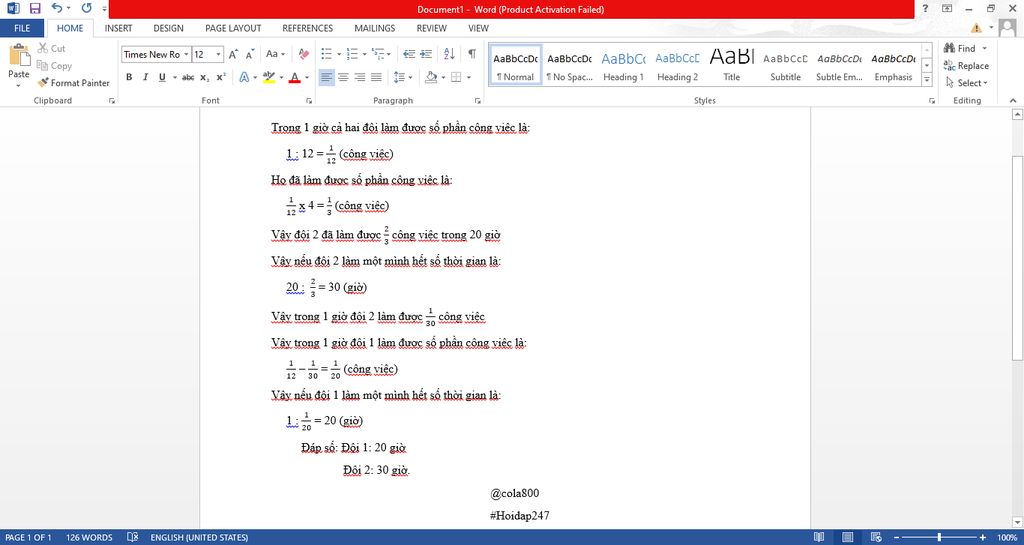1024x545 pixels.
Task: Shrink font size with smaller A icon
Action: point(249,54)
